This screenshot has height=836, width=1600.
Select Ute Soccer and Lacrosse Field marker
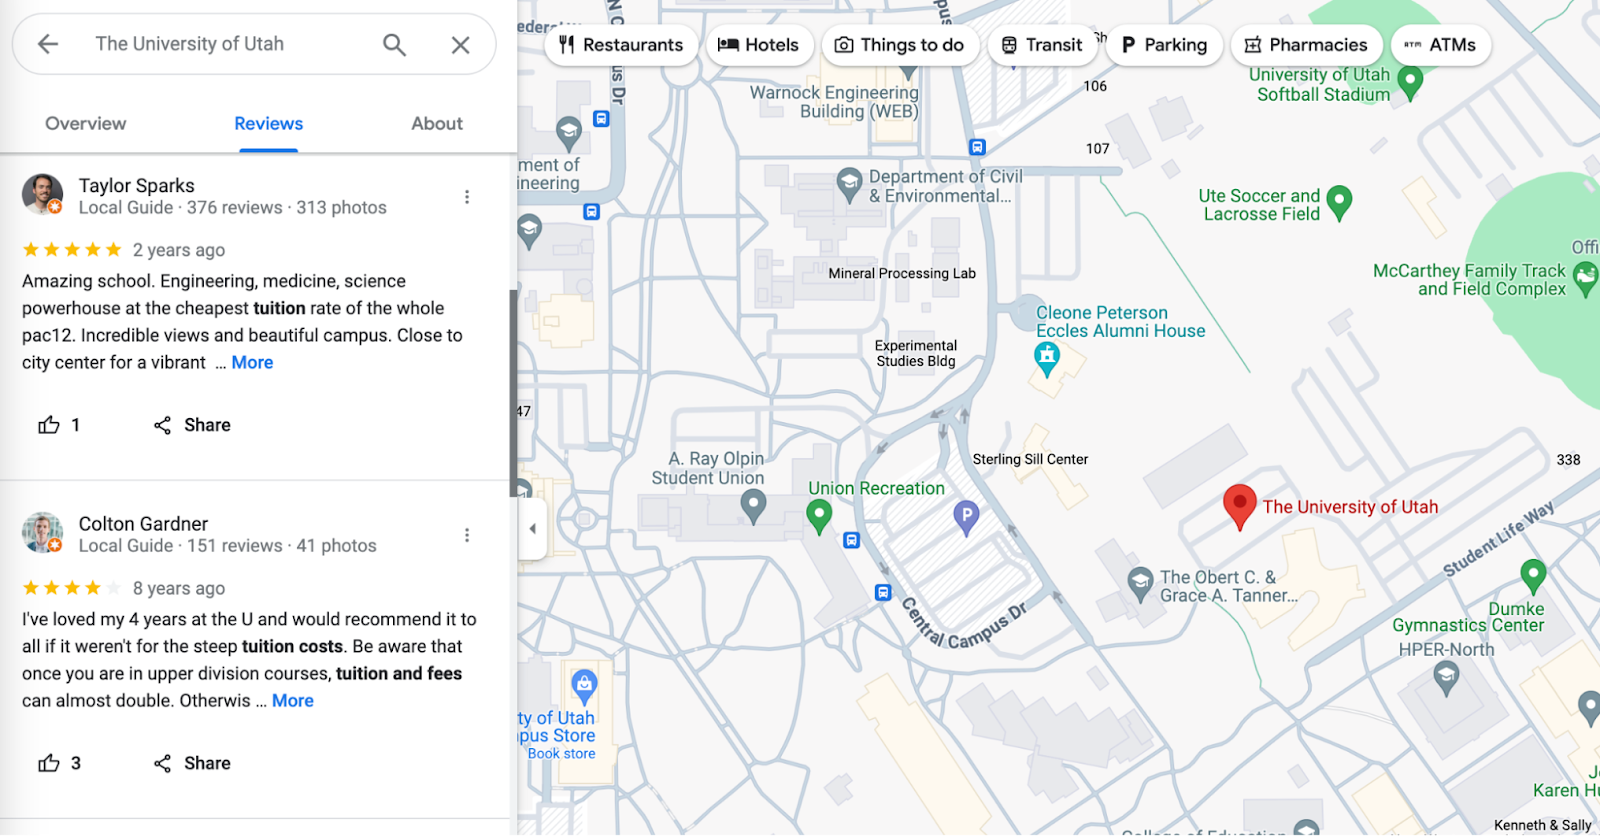tap(1339, 203)
